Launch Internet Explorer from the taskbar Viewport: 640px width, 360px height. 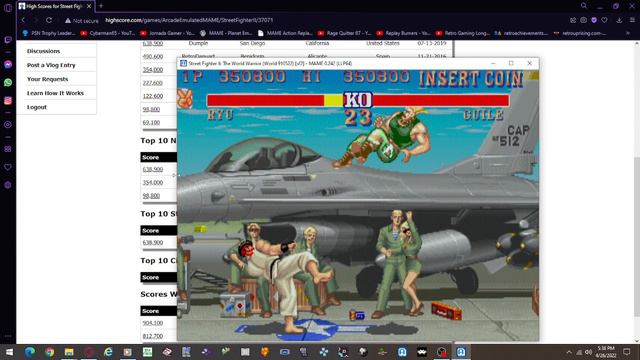[108, 352]
